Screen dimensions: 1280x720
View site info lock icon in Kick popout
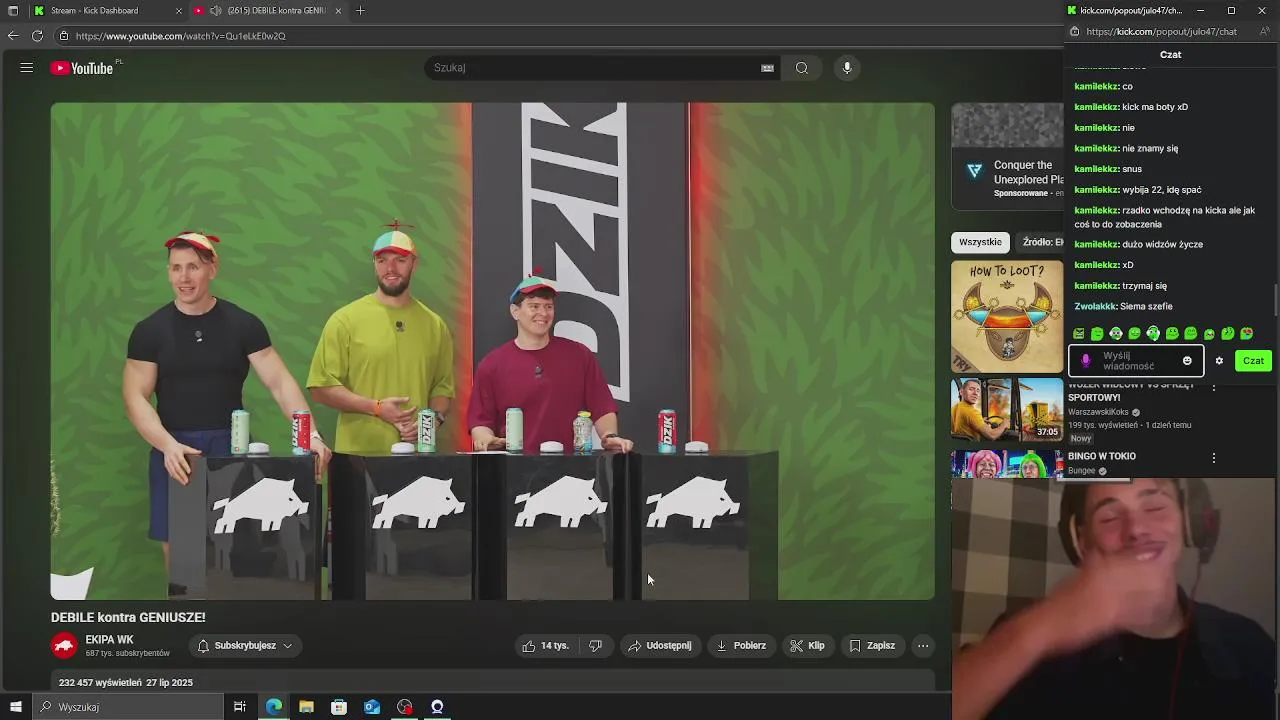[x=1075, y=31]
